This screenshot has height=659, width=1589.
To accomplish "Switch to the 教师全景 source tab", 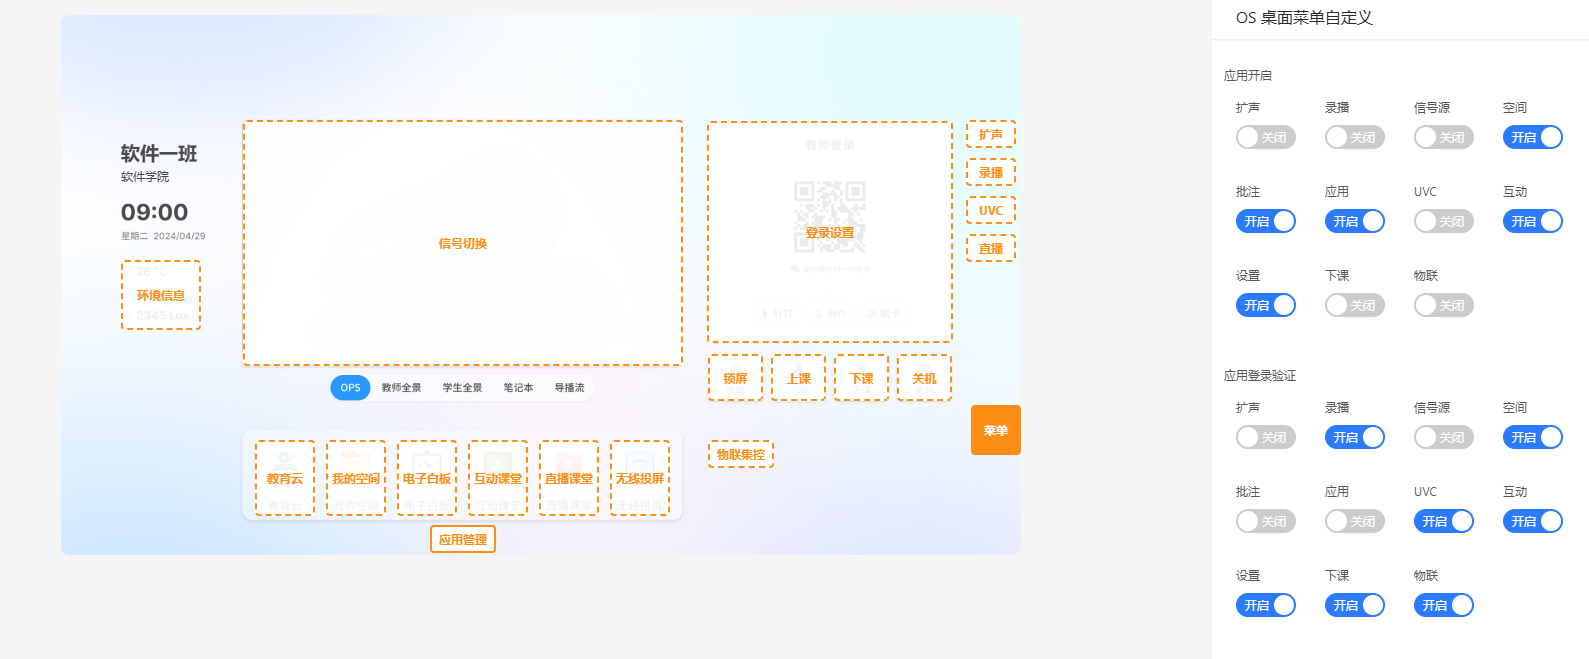I will pos(401,388).
